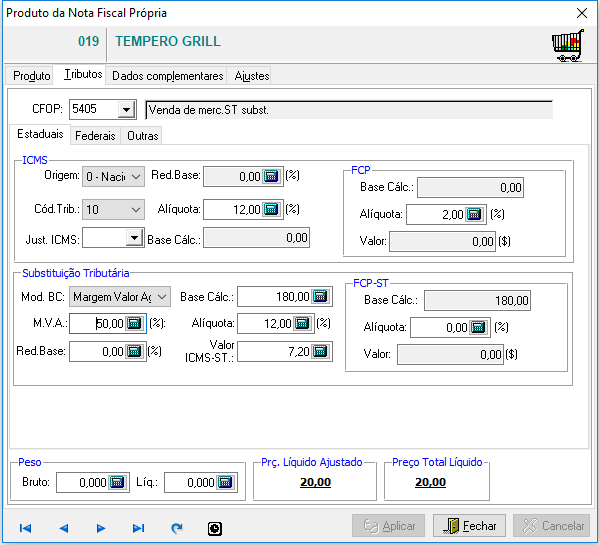Select the Estaduais sub-tab

click(40, 134)
